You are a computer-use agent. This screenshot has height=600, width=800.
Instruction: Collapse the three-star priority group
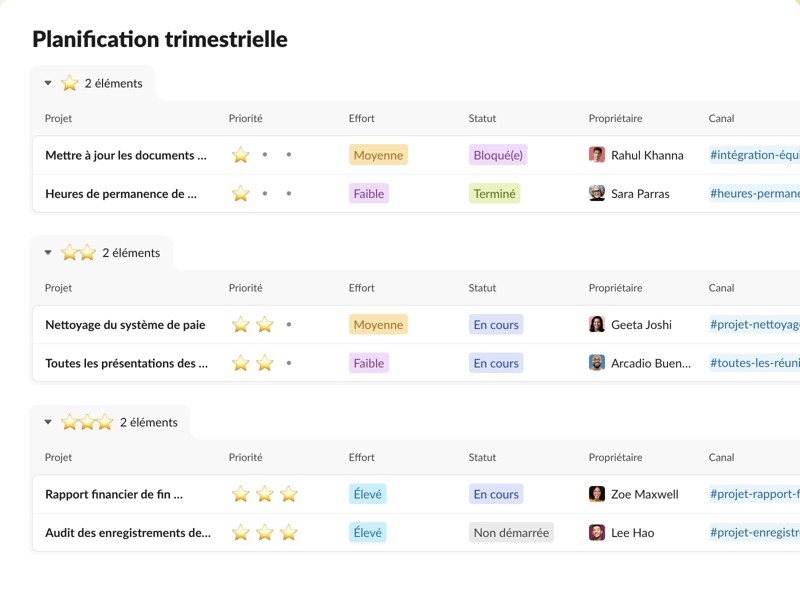click(47, 421)
